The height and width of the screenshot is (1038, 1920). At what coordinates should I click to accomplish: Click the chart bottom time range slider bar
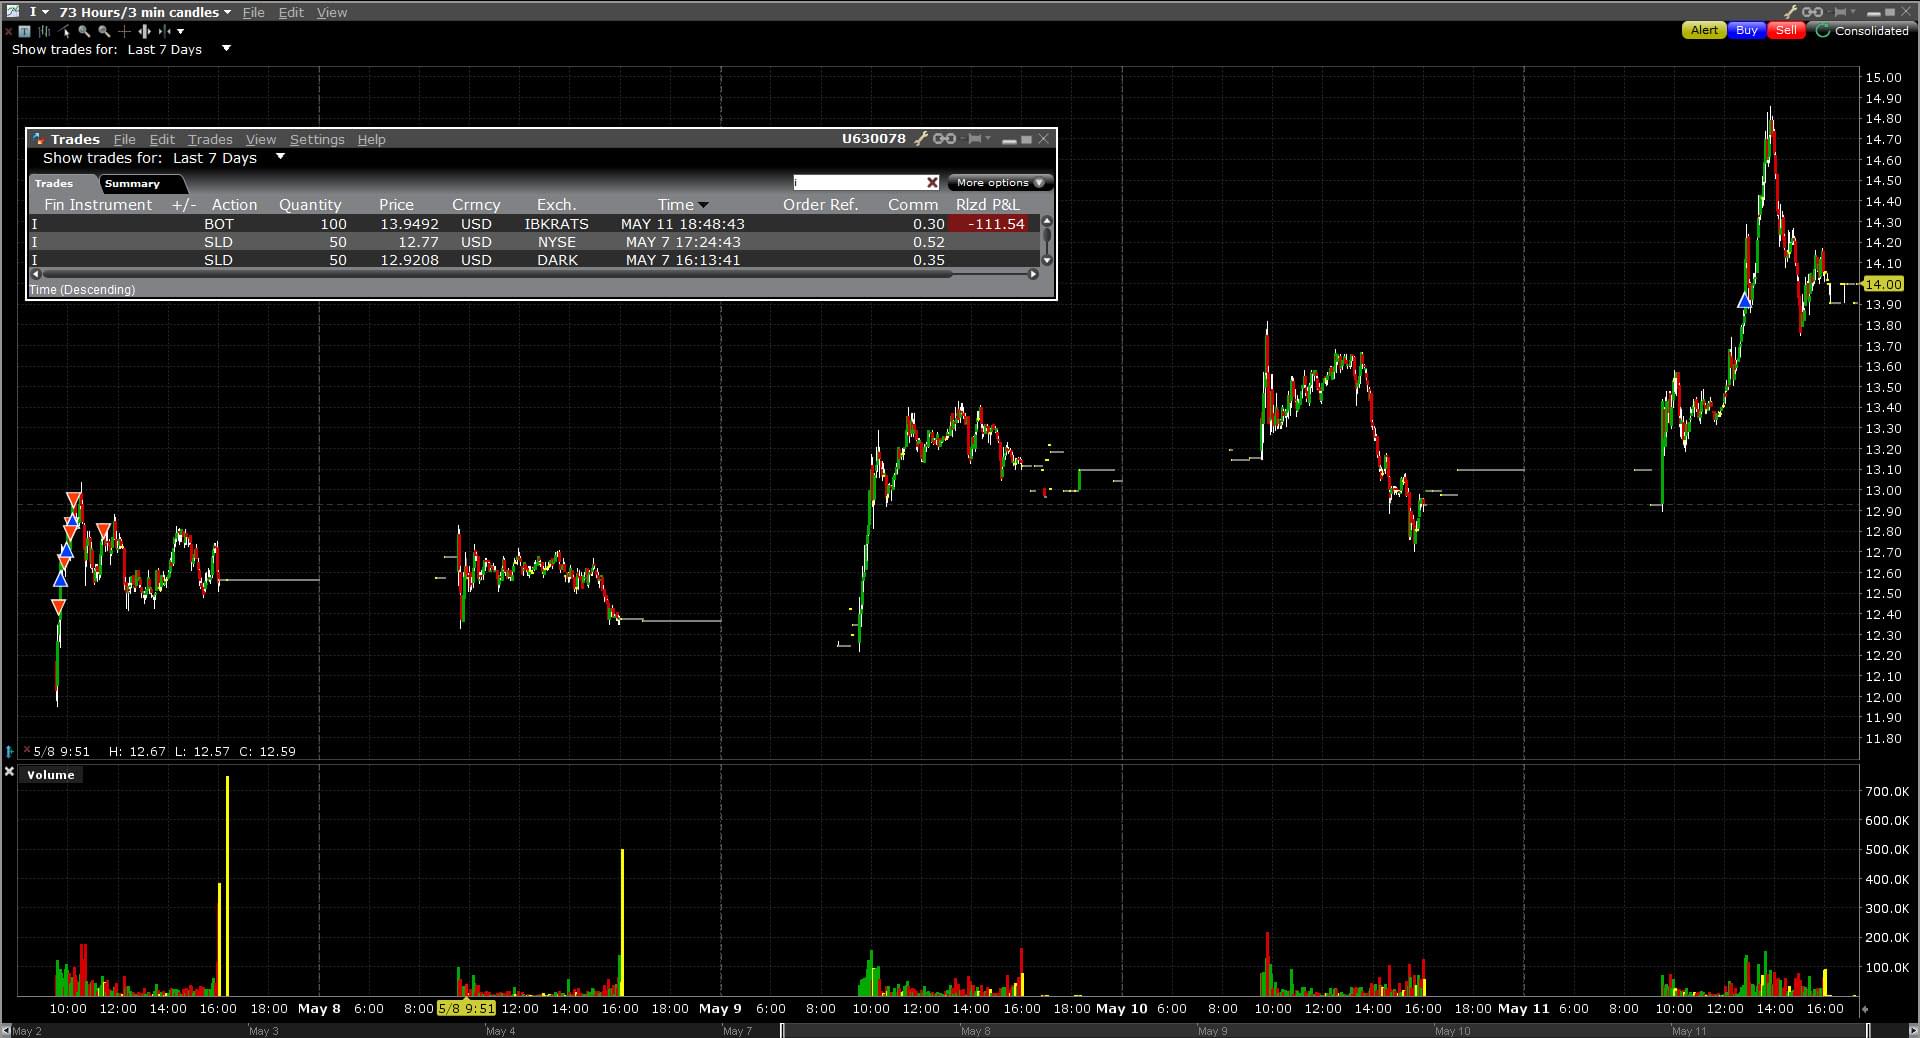pyautogui.click(x=1325, y=1031)
